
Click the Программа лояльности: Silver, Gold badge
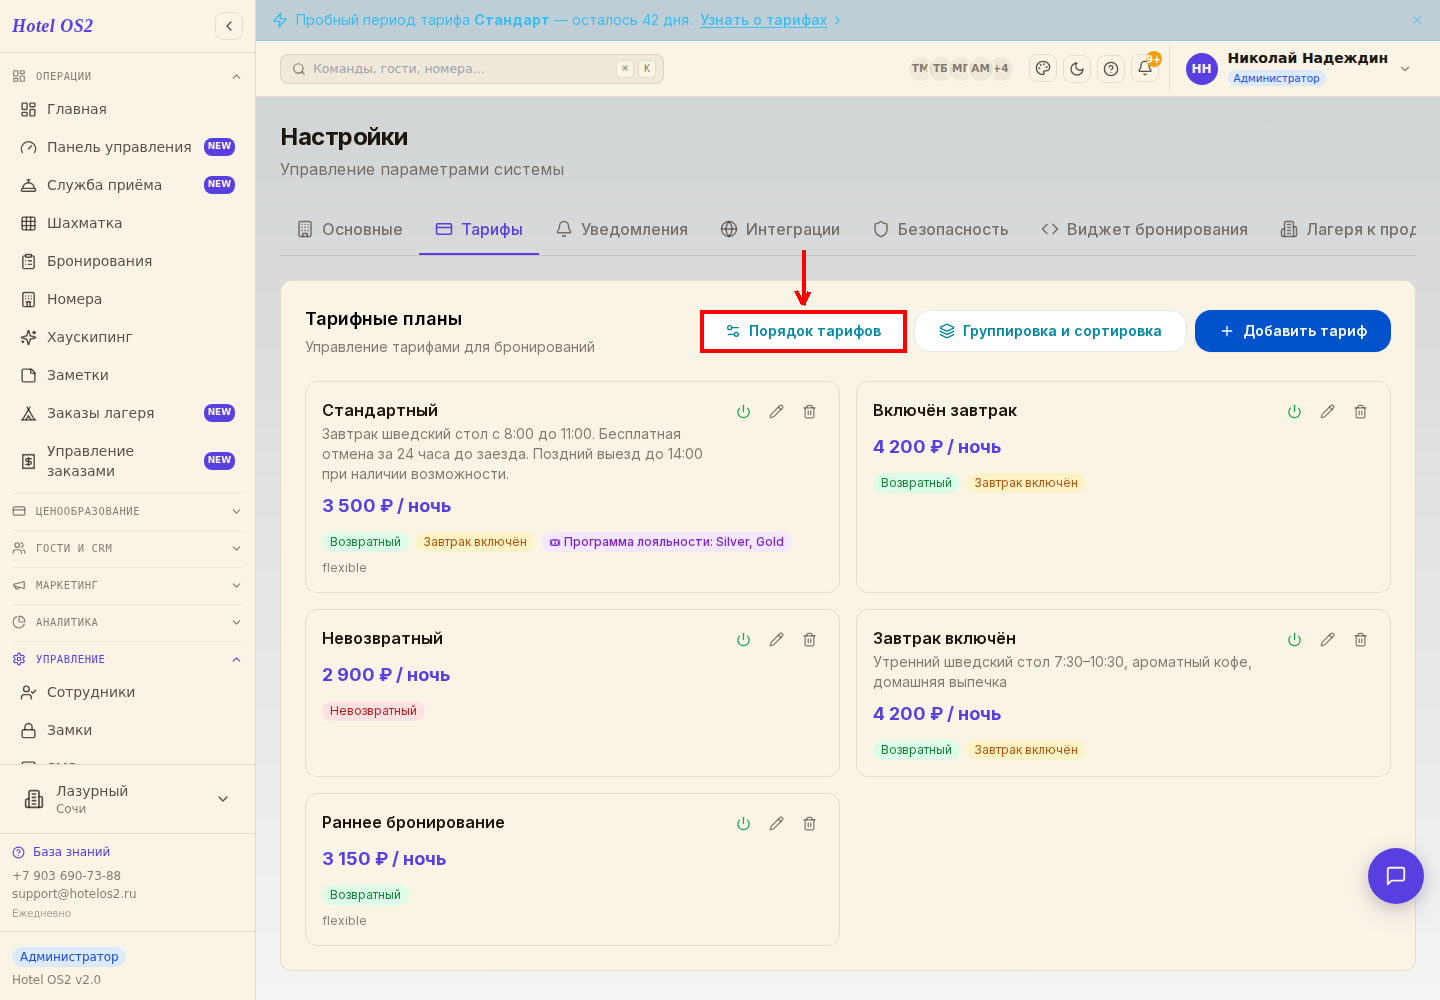click(667, 542)
